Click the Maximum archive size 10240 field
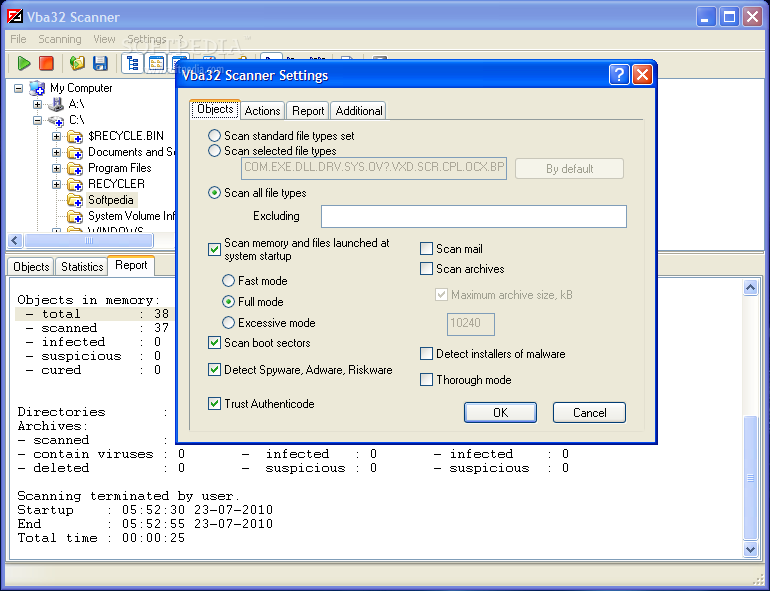The width and height of the screenshot is (770, 591). click(470, 324)
